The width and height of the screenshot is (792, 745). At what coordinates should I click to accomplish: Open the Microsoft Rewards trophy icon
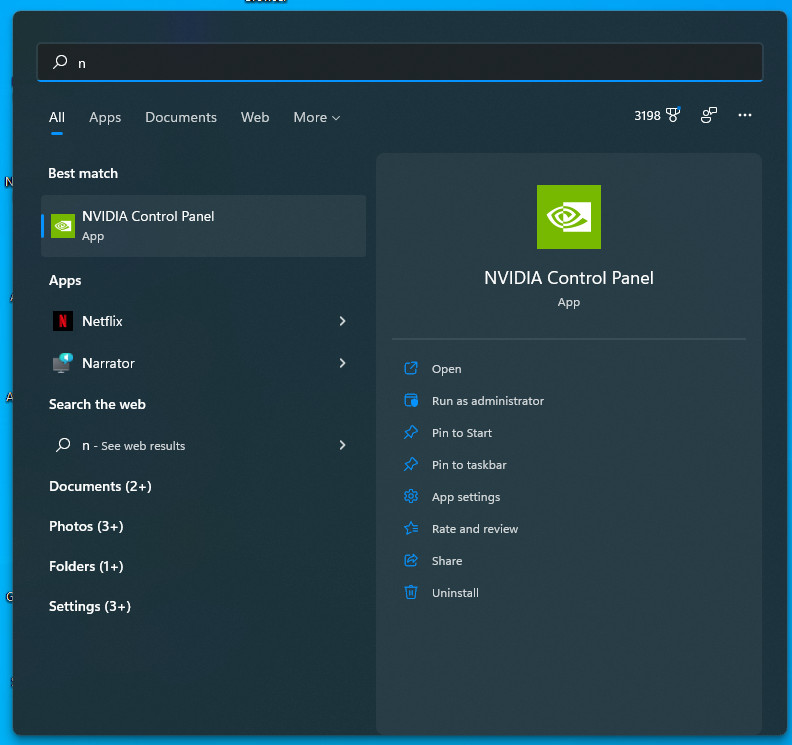tap(673, 116)
